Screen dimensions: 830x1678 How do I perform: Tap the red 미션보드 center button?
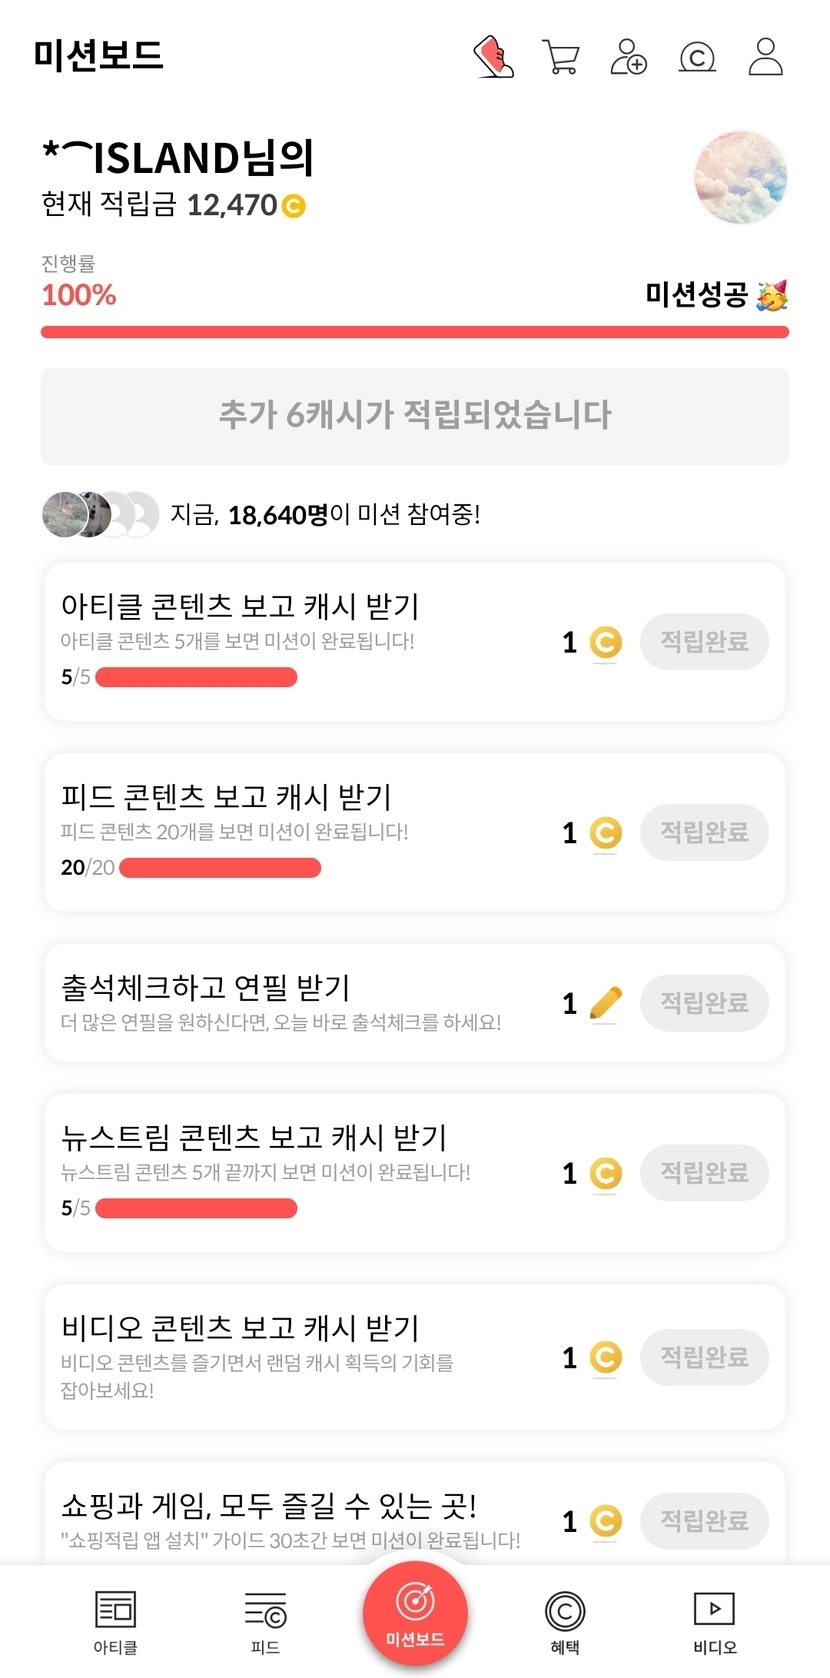click(415, 1612)
